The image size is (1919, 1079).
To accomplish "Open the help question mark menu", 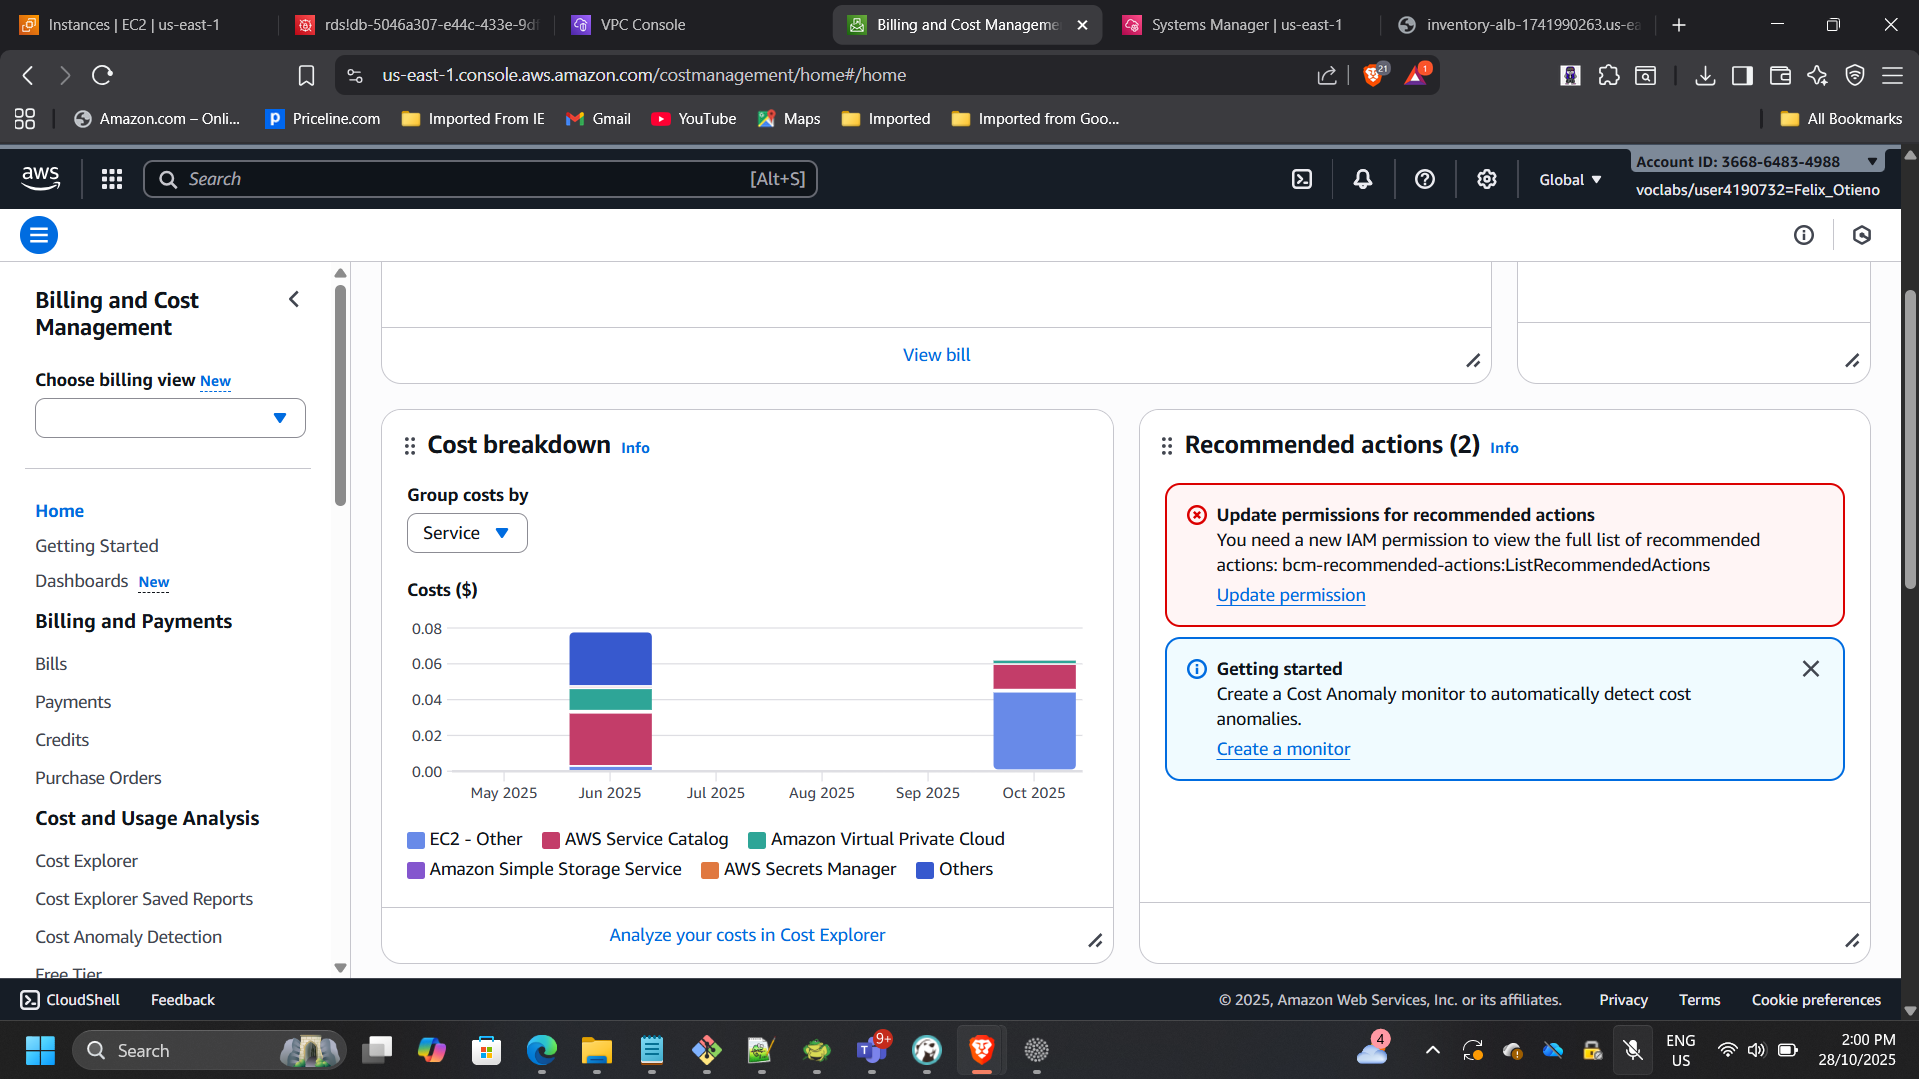I will pos(1424,178).
